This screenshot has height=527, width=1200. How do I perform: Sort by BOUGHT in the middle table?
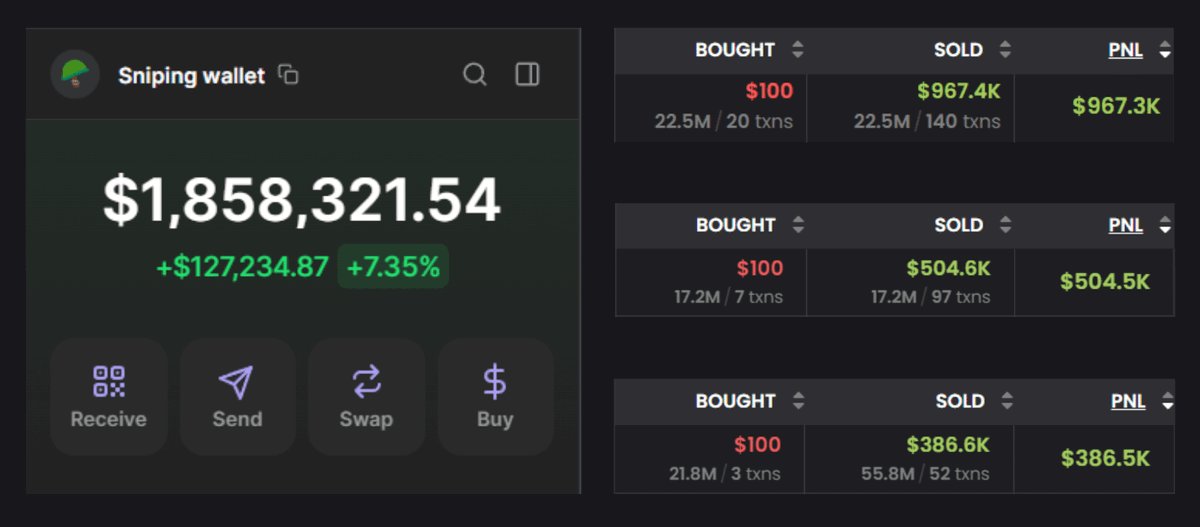pyautogui.click(x=798, y=225)
